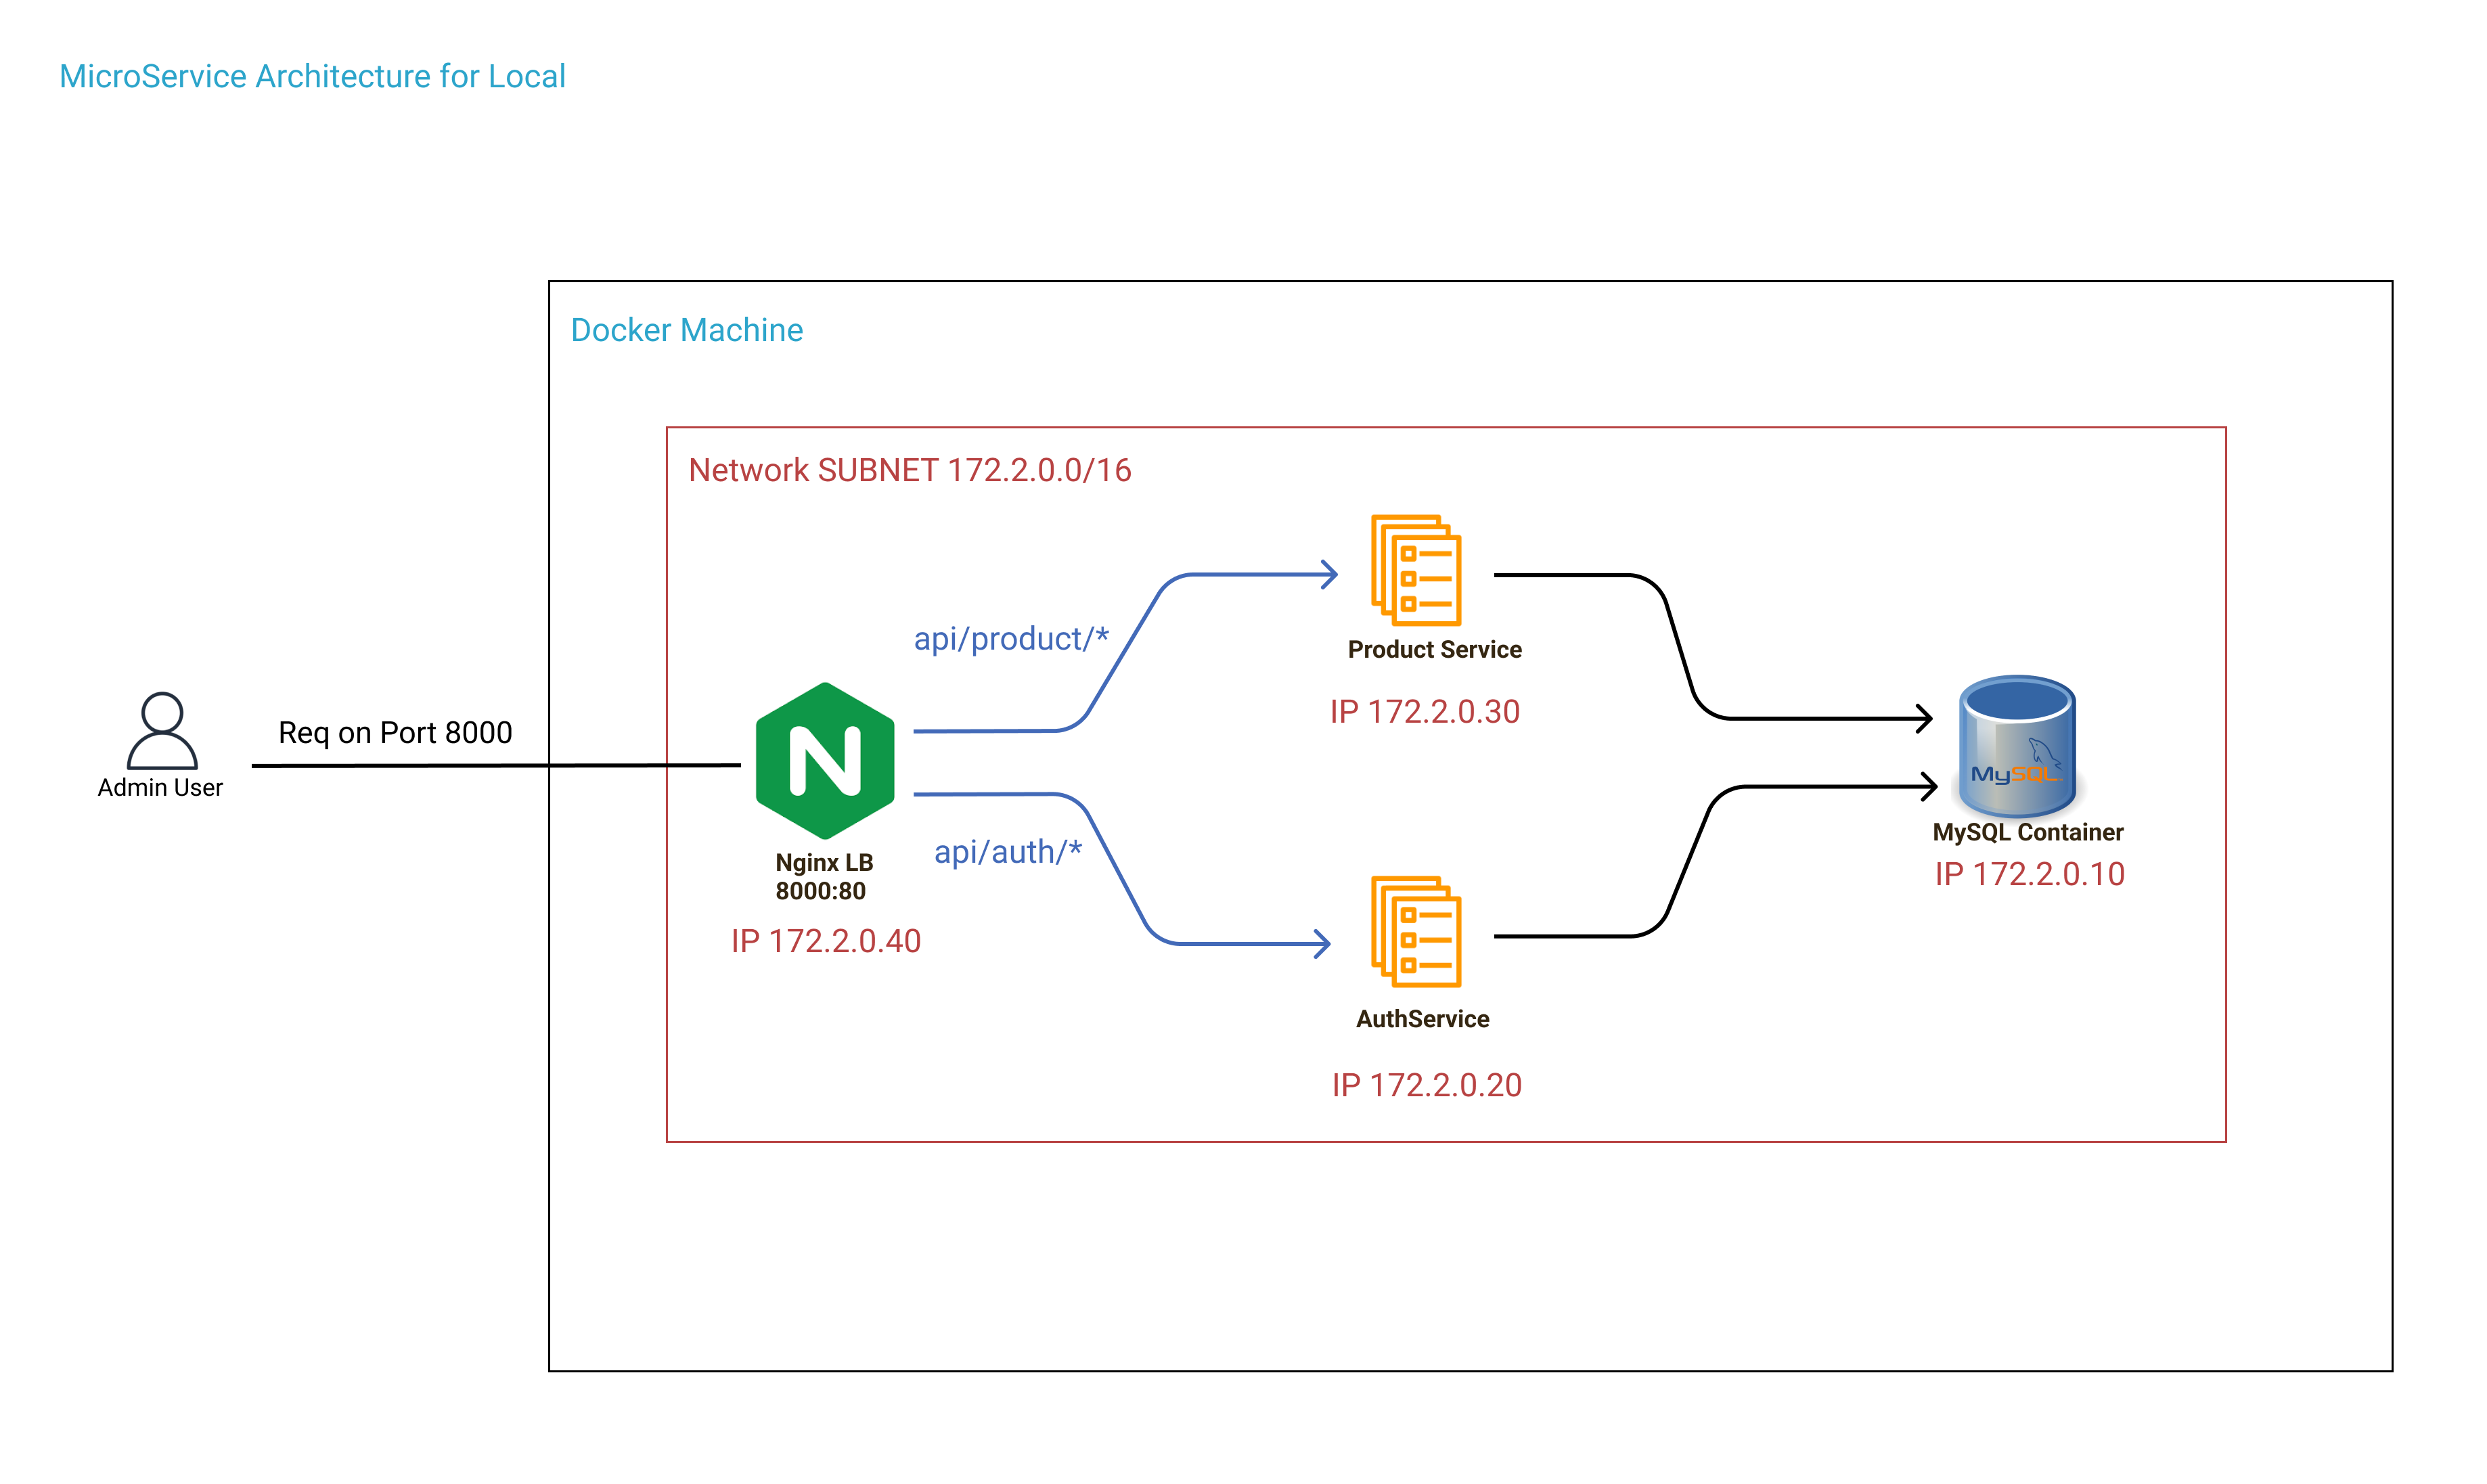Select the MySQL database cylinder icon
Image resolution: width=2487 pixels, height=1484 pixels.
click(2017, 746)
